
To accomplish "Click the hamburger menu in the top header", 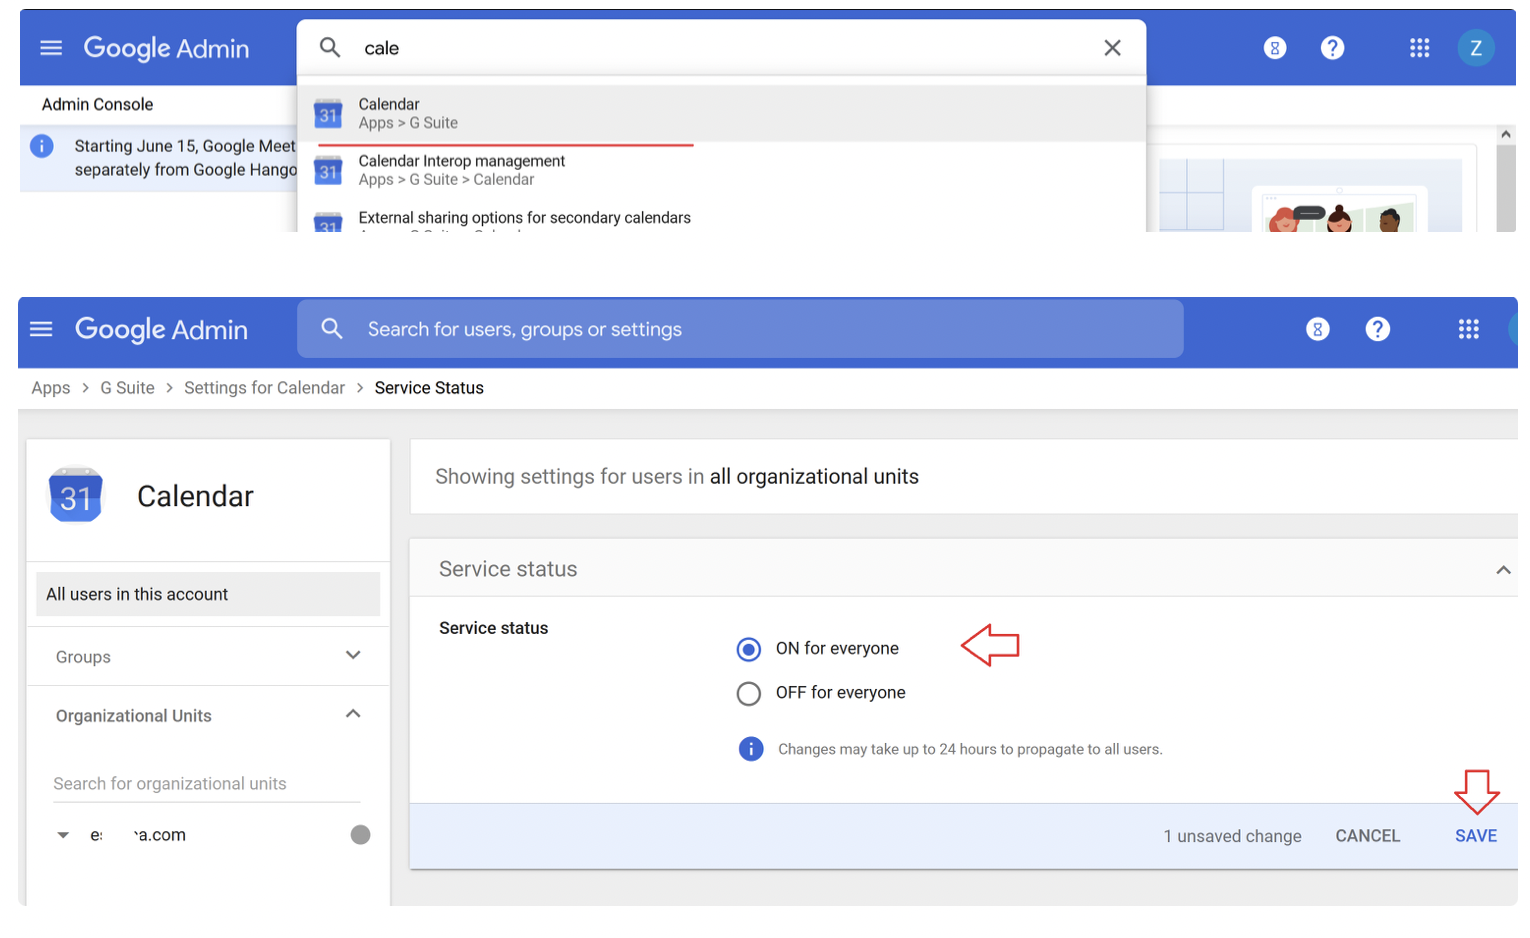I will point(51,48).
